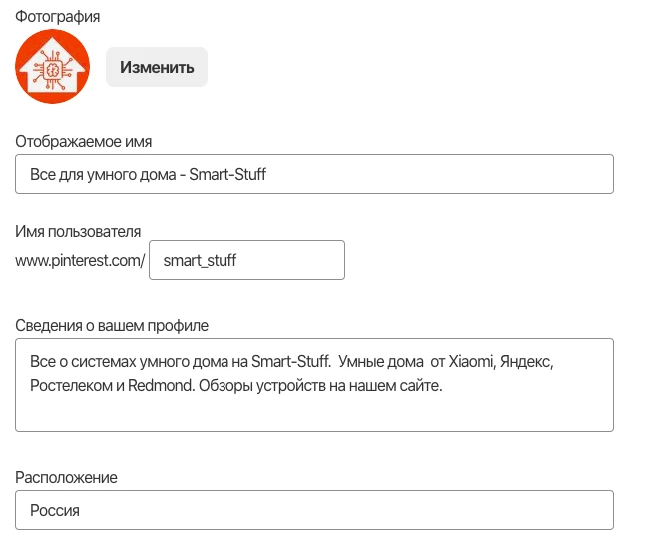Click the orange smart-home profile photo
This screenshot has width=669, height=557.
tap(52, 67)
